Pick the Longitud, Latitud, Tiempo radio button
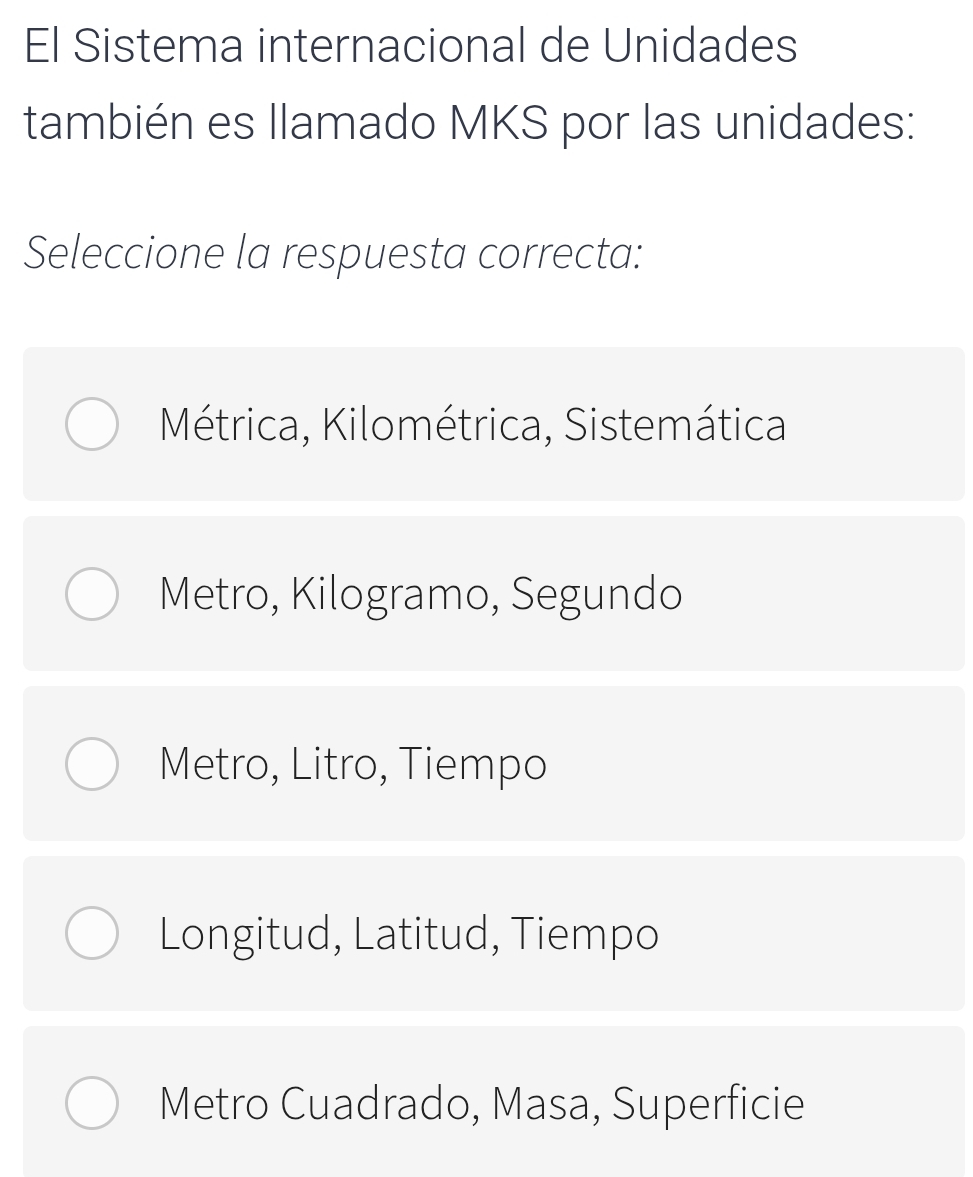Screen dimensions: 973x1177 pos(92,935)
